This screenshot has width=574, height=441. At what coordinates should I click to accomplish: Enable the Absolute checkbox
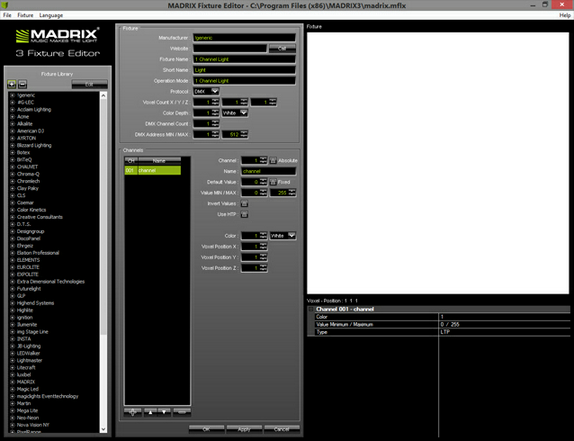[x=273, y=161]
